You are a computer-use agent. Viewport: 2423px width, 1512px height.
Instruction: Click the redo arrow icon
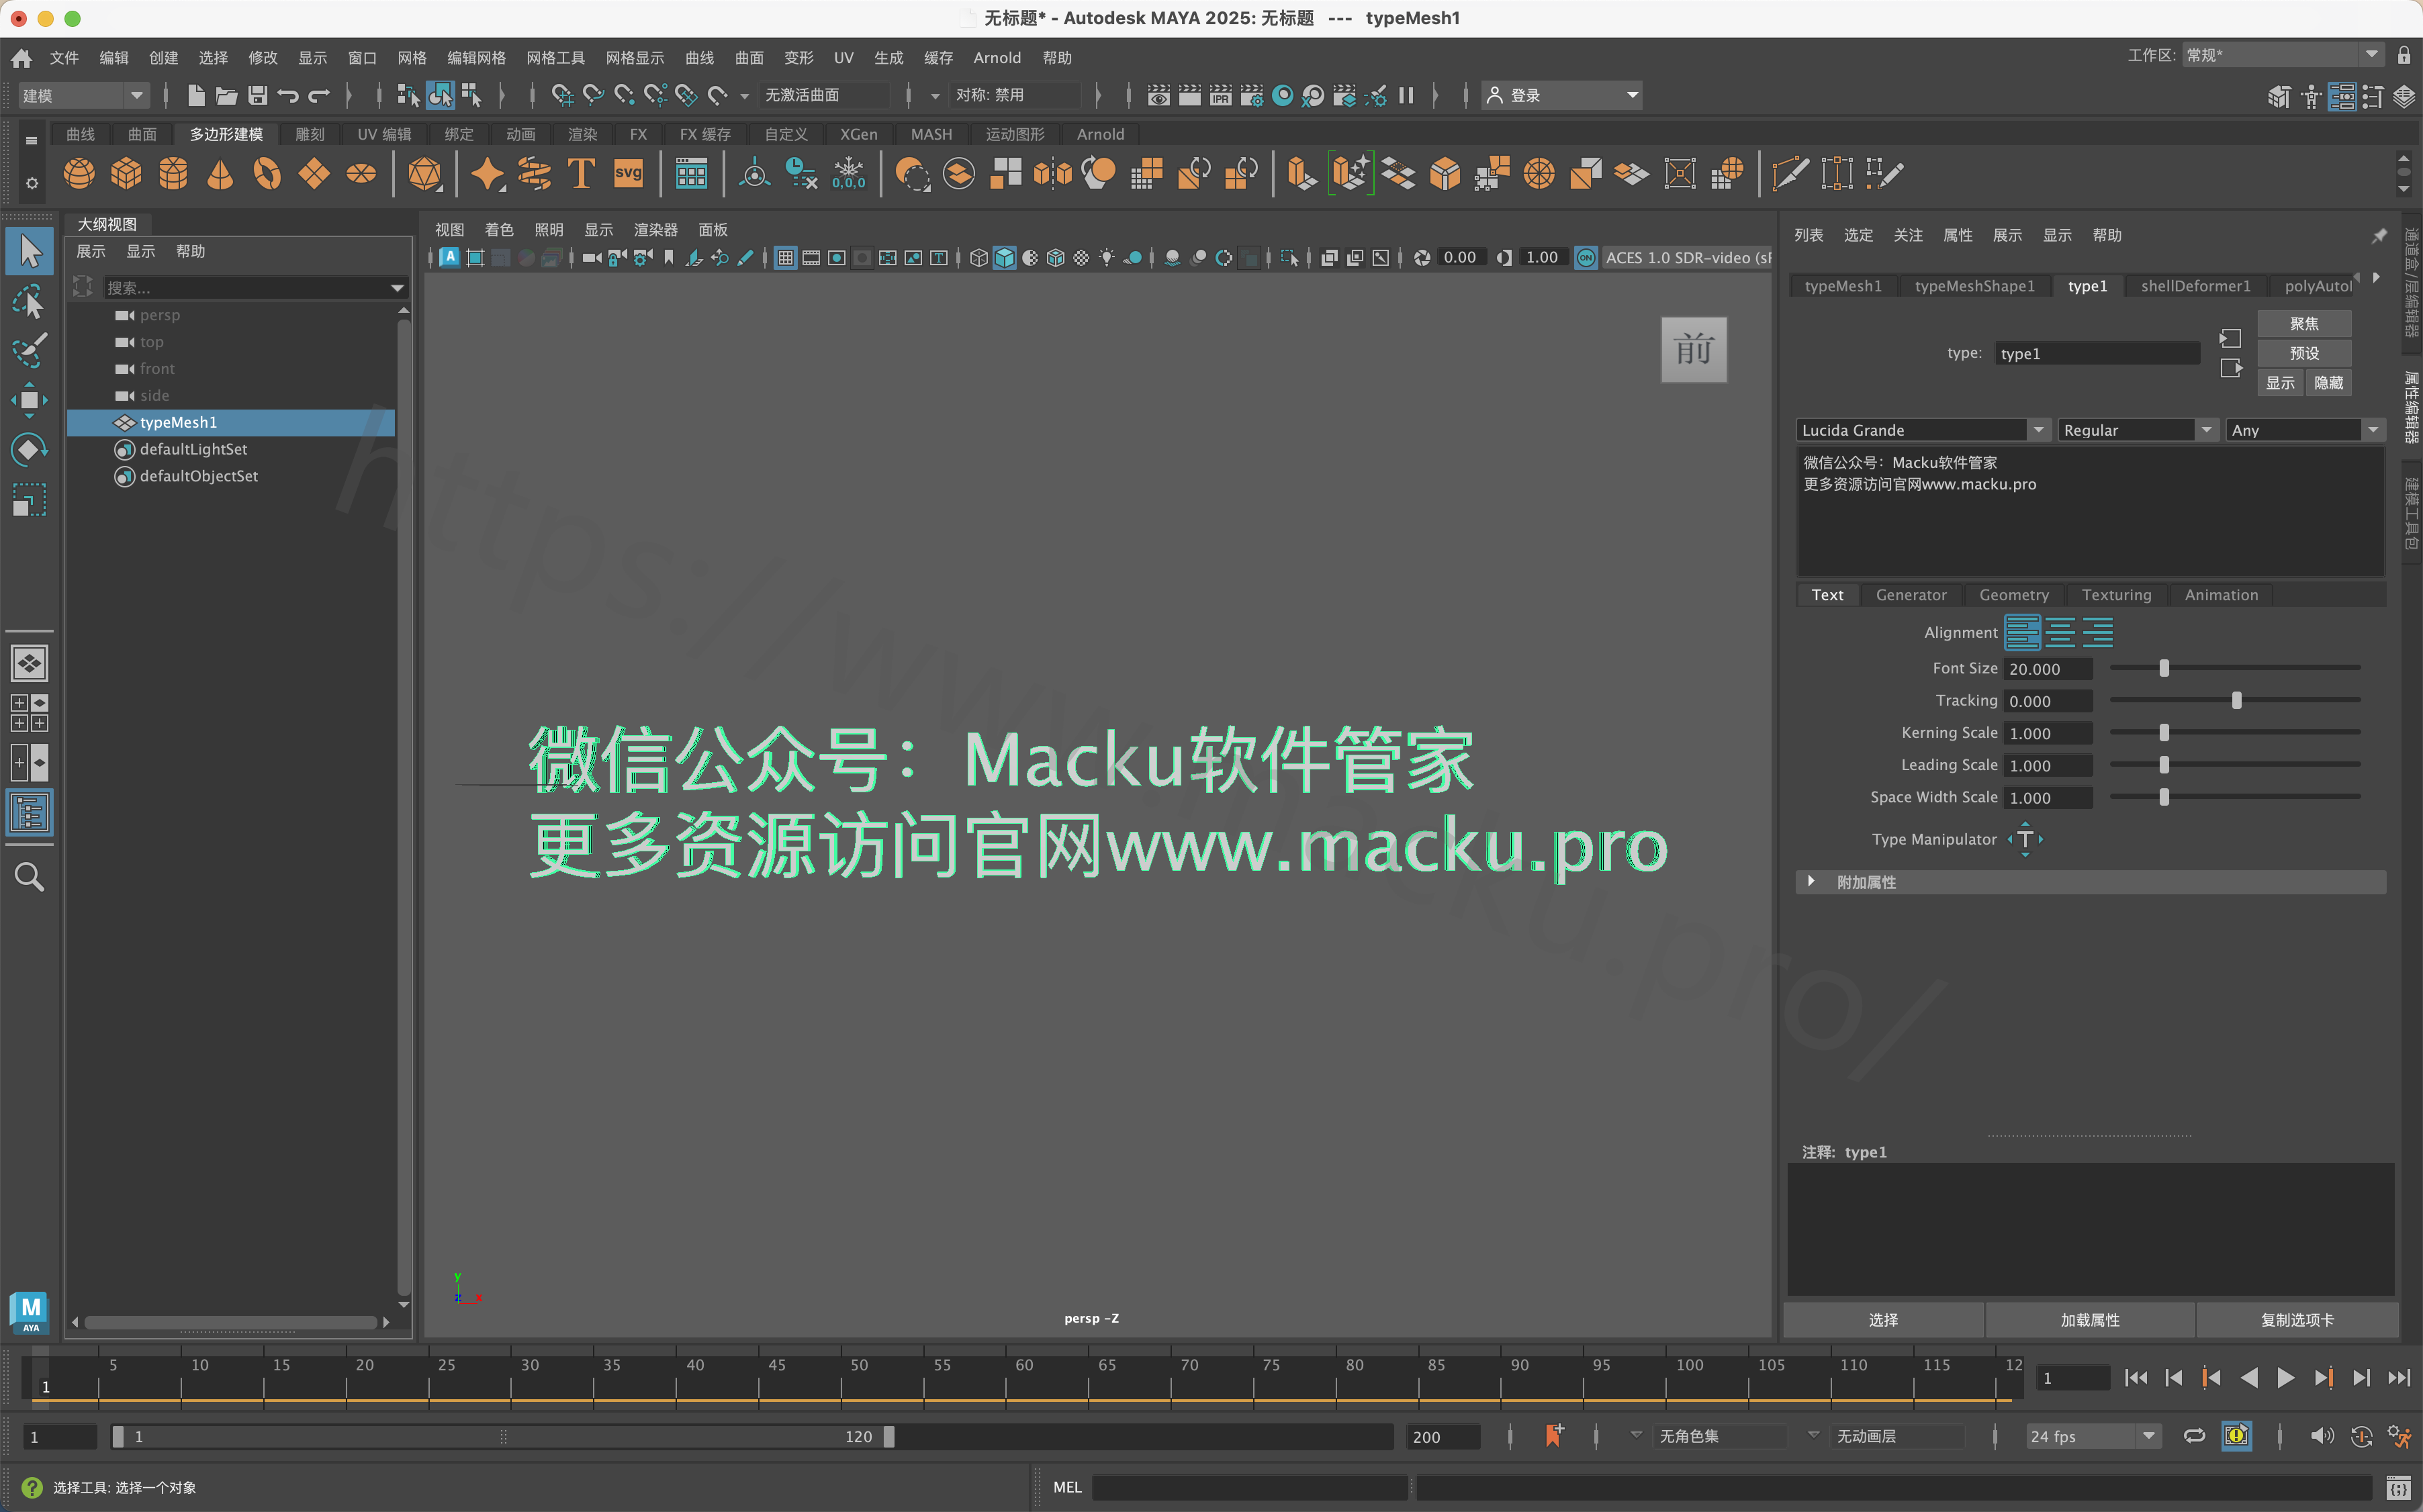(319, 95)
